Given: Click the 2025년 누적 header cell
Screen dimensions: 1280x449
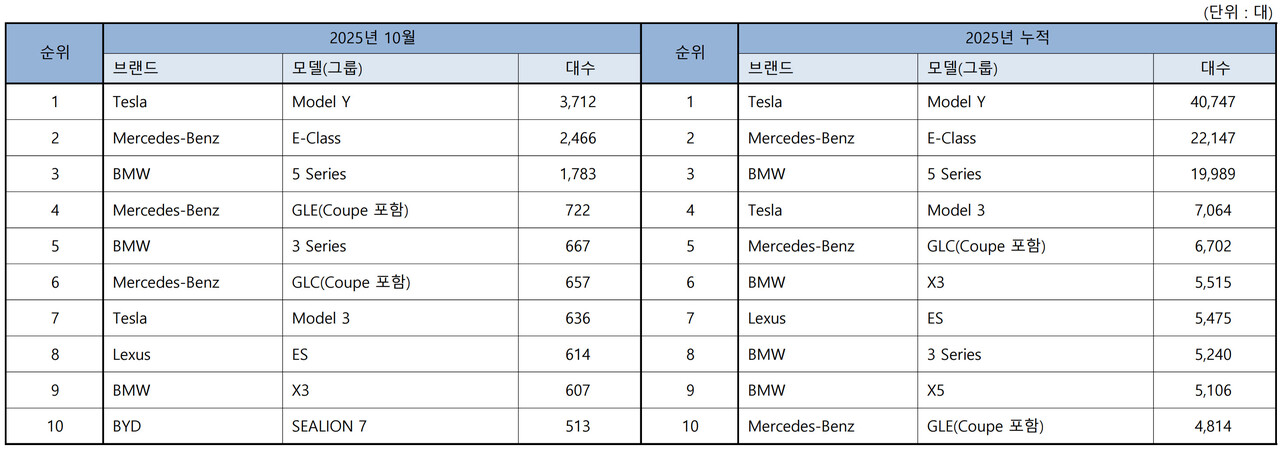Looking at the screenshot, I should (1007, 39).
